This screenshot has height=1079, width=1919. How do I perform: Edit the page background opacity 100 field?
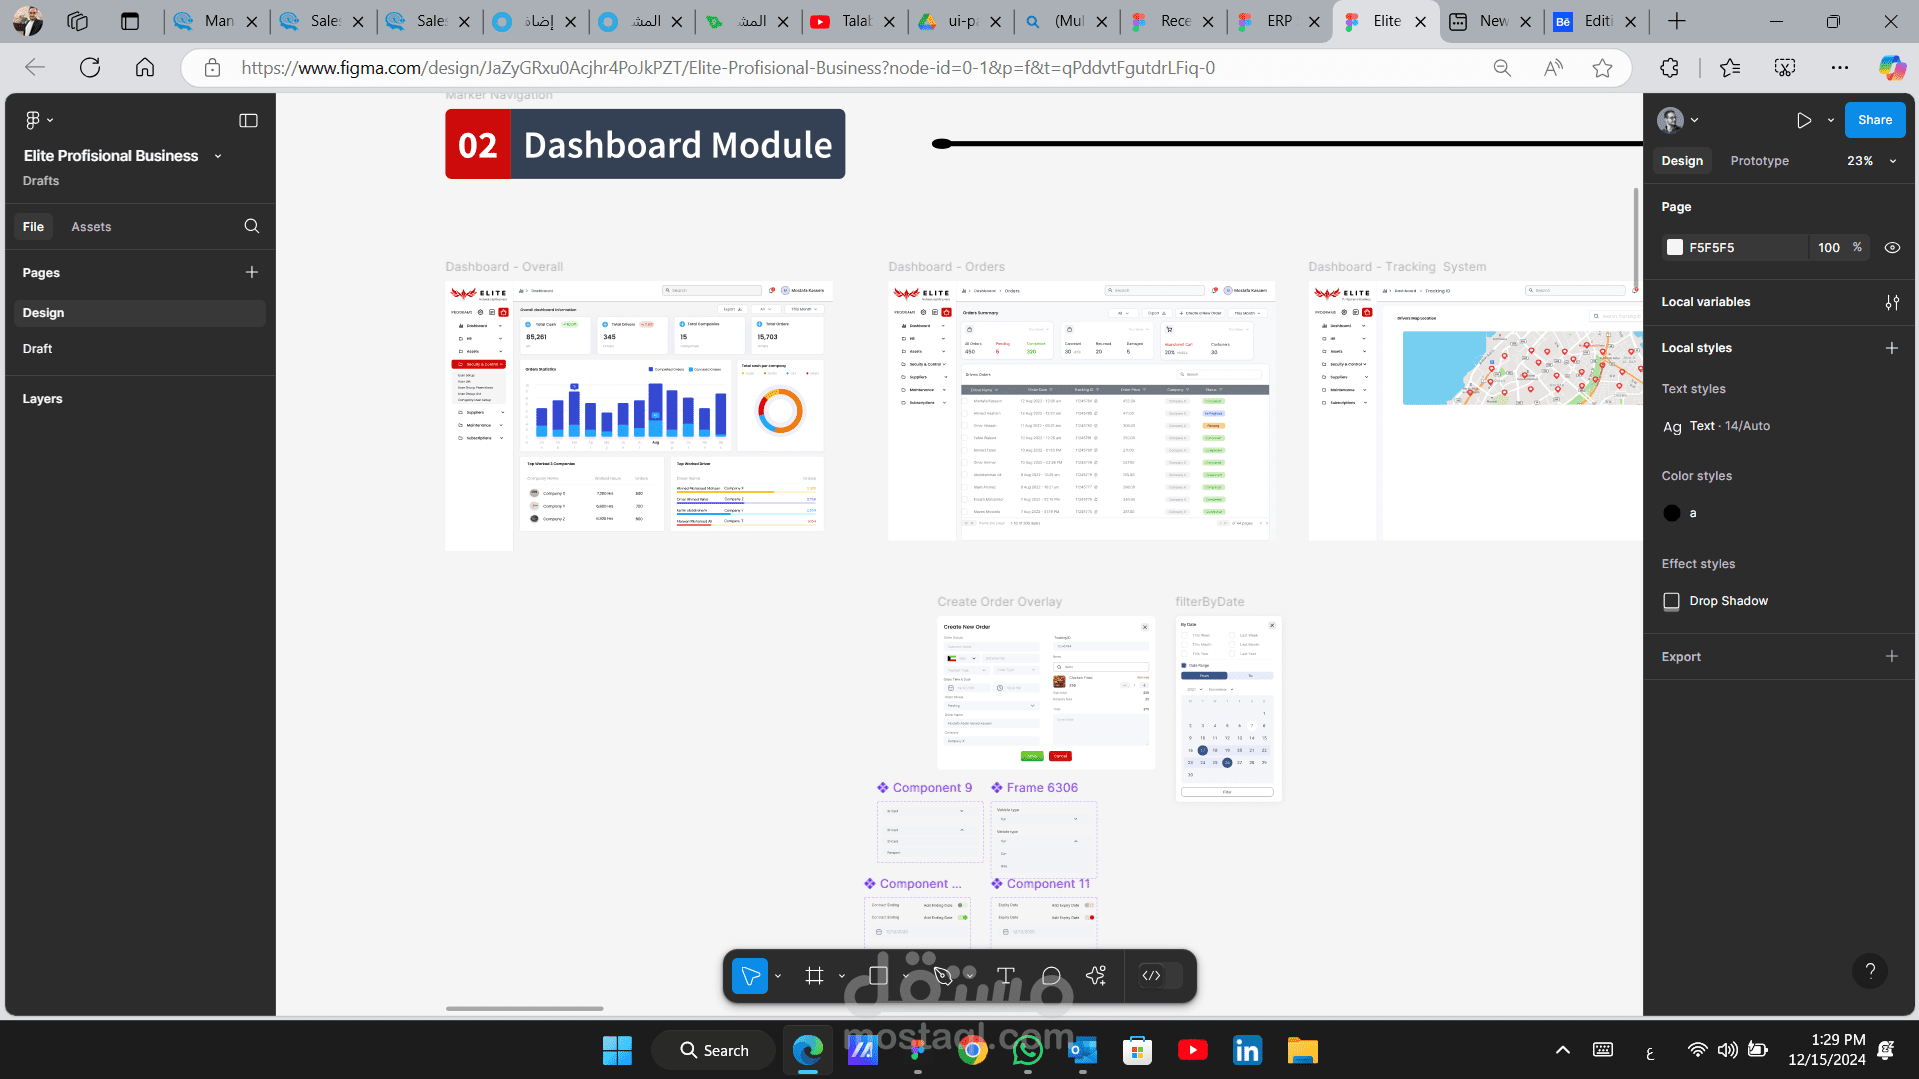tap(1828, 248)
